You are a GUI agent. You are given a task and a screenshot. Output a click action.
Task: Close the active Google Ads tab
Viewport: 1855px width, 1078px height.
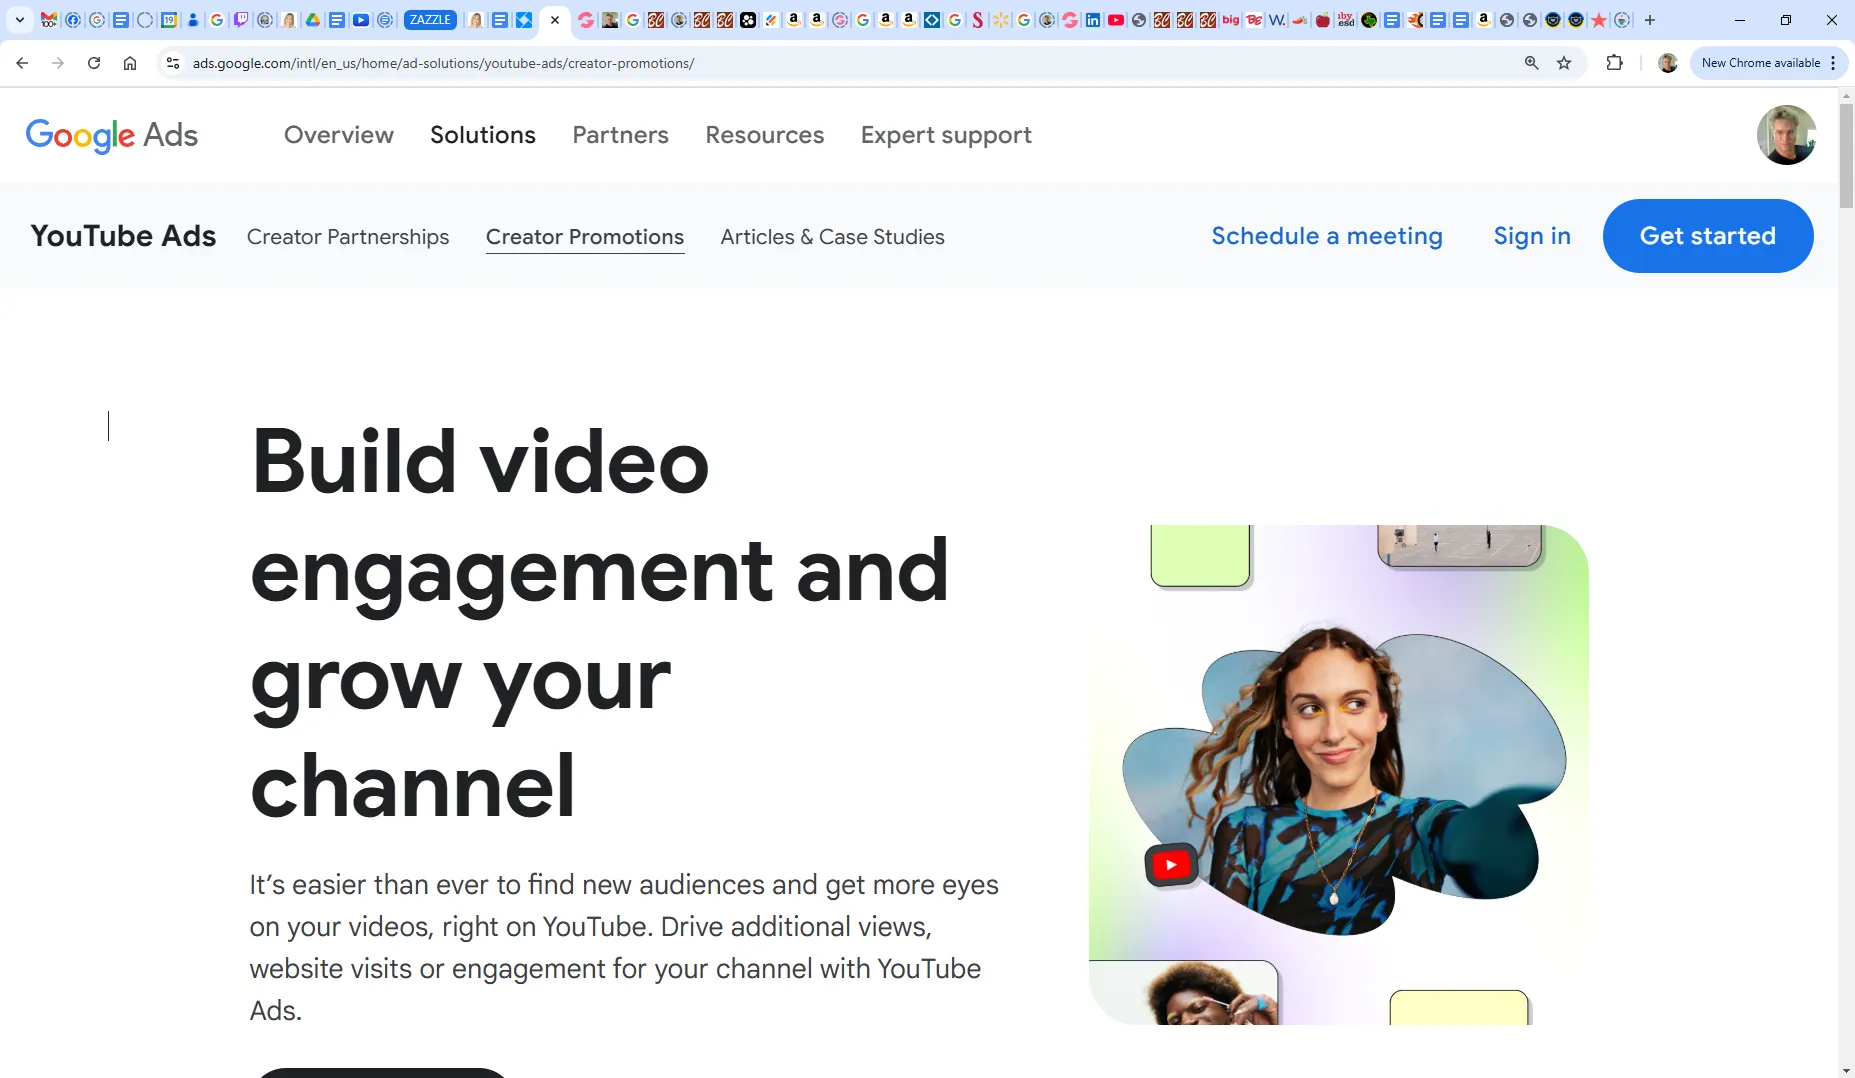tap(555, 20)
